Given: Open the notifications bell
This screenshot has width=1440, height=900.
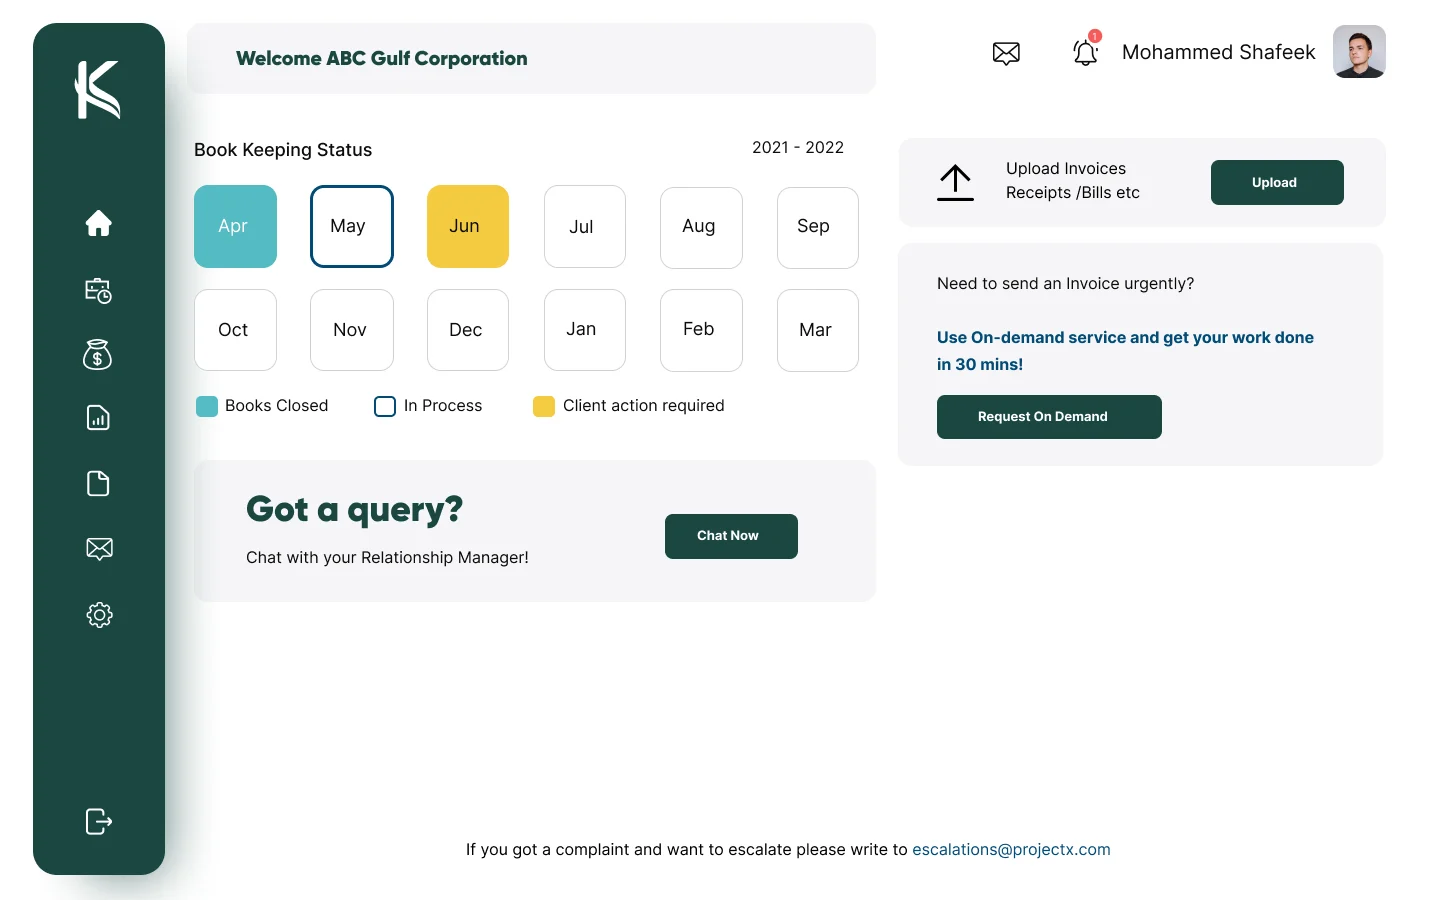Looking at the screenshot, I should [1086, 50].
